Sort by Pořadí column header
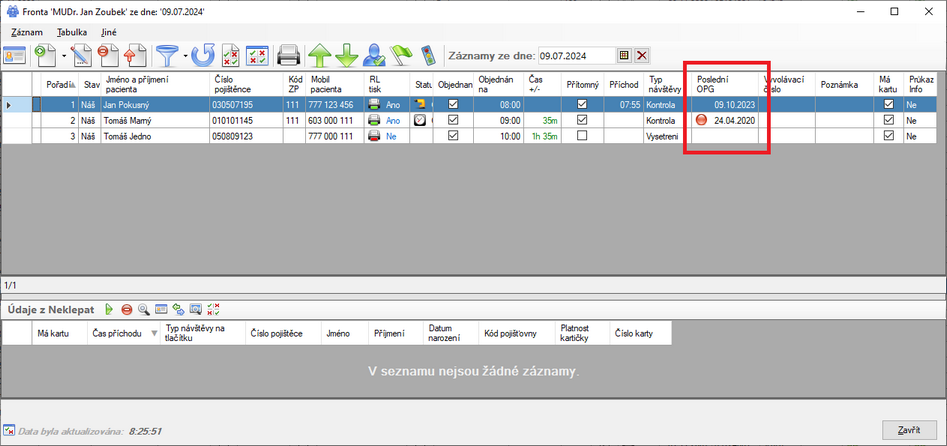The height and width of the screenshot is (446, 947). (60, 85)
